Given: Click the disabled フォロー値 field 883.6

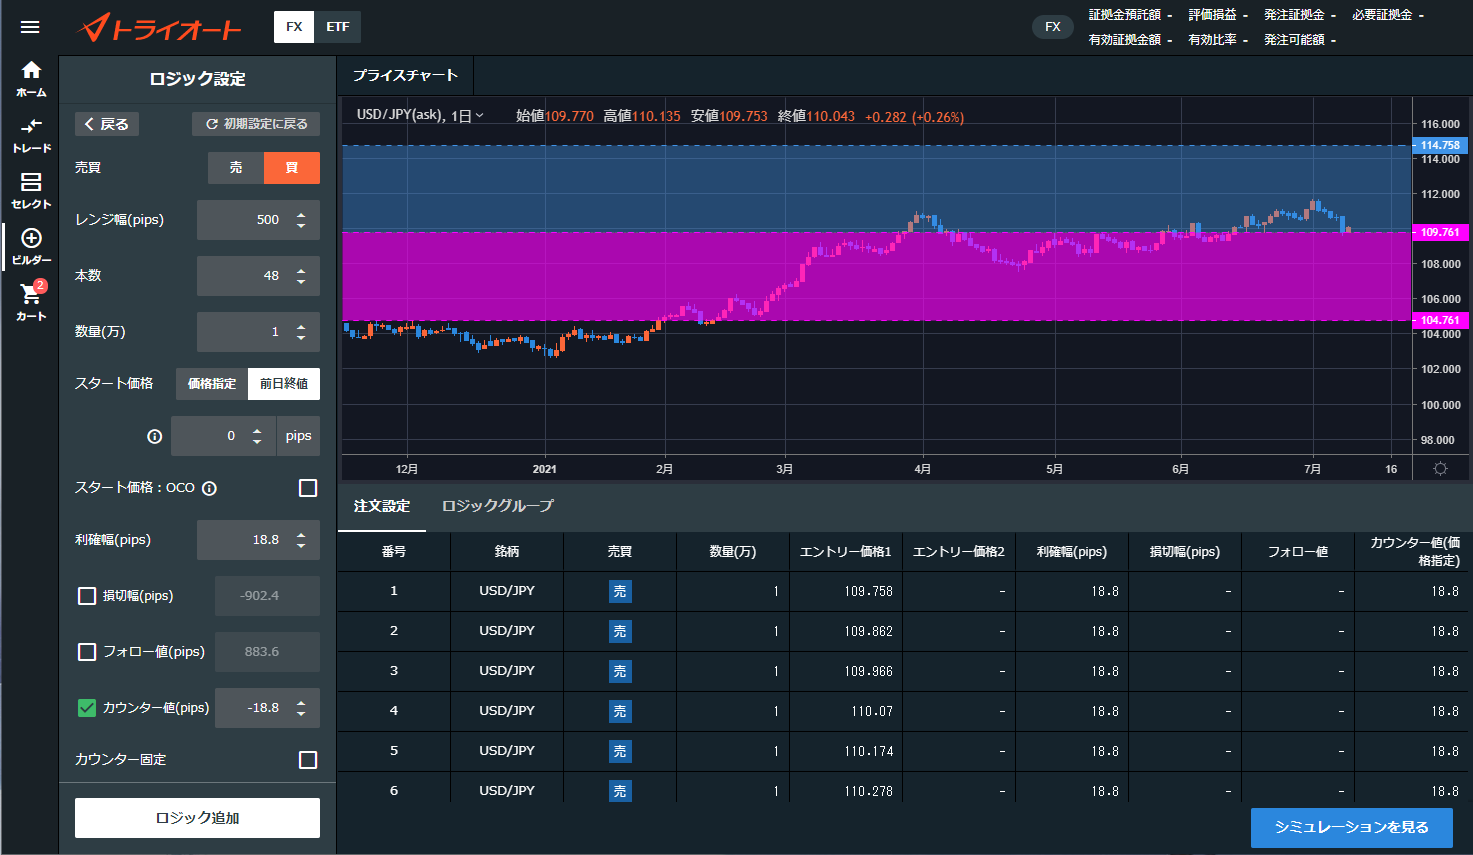Looking at the screenshot, I should (x=267, y=652).
